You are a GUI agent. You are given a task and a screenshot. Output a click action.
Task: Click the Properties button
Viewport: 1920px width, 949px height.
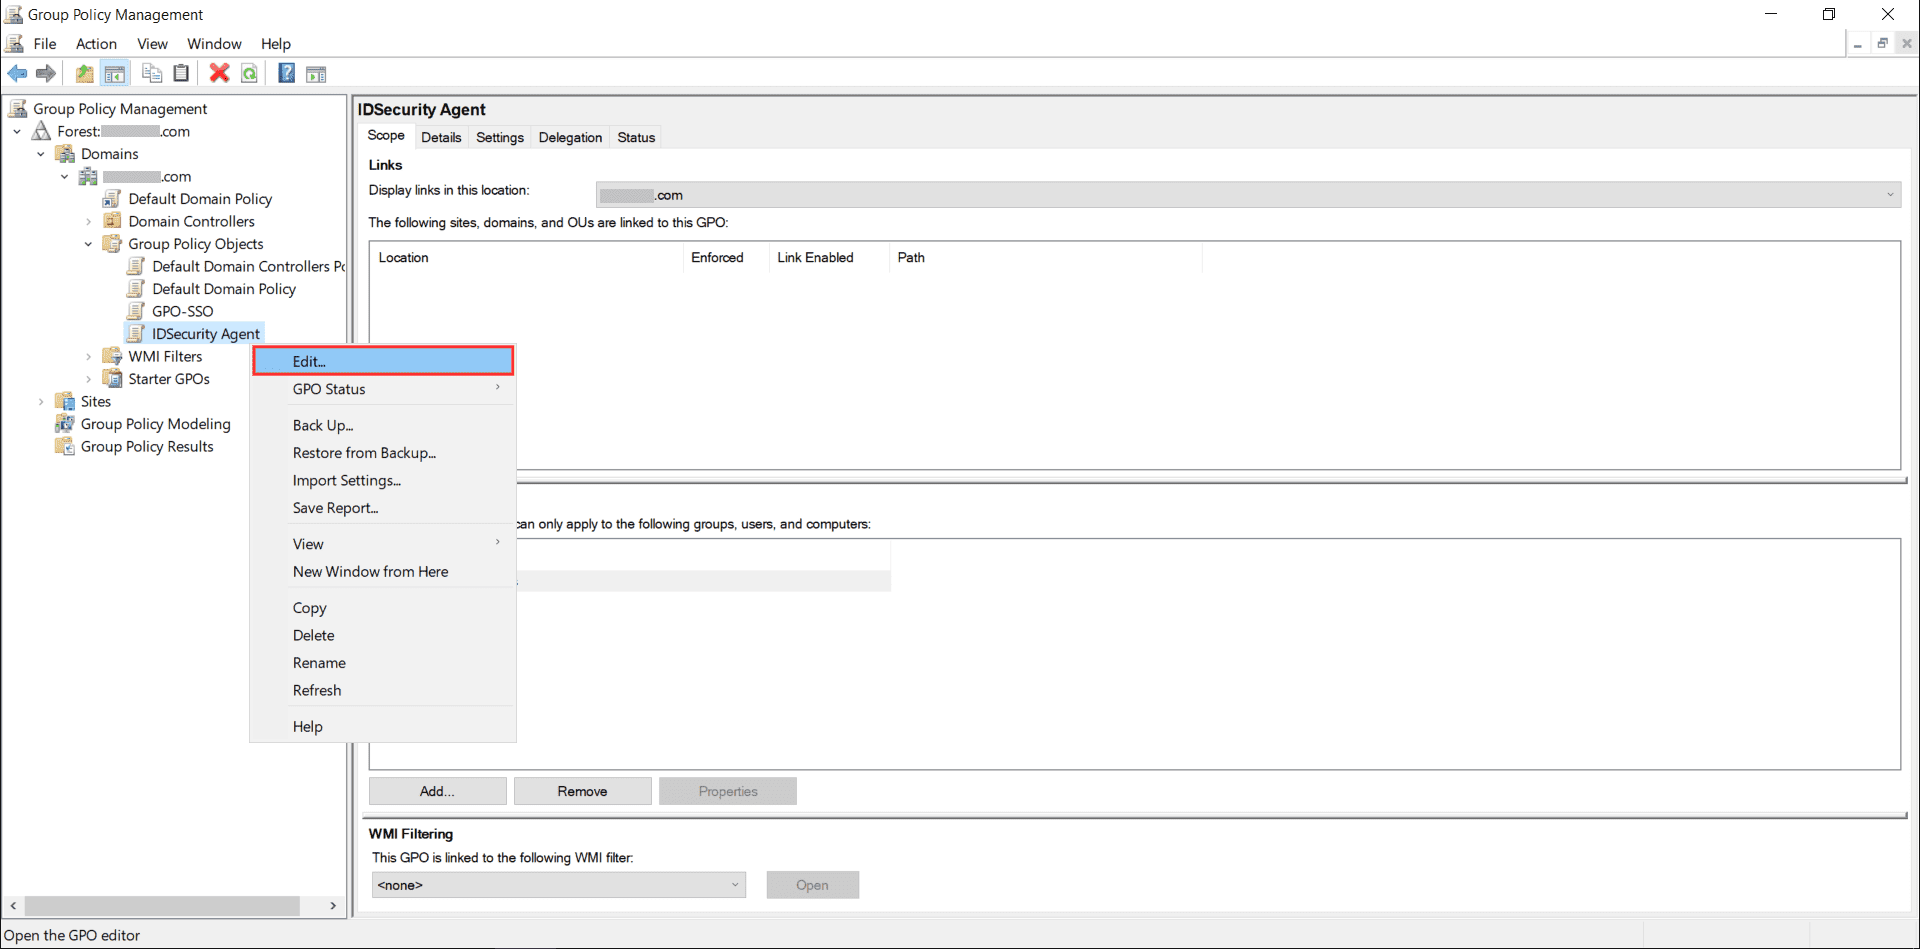pos(728,791)
